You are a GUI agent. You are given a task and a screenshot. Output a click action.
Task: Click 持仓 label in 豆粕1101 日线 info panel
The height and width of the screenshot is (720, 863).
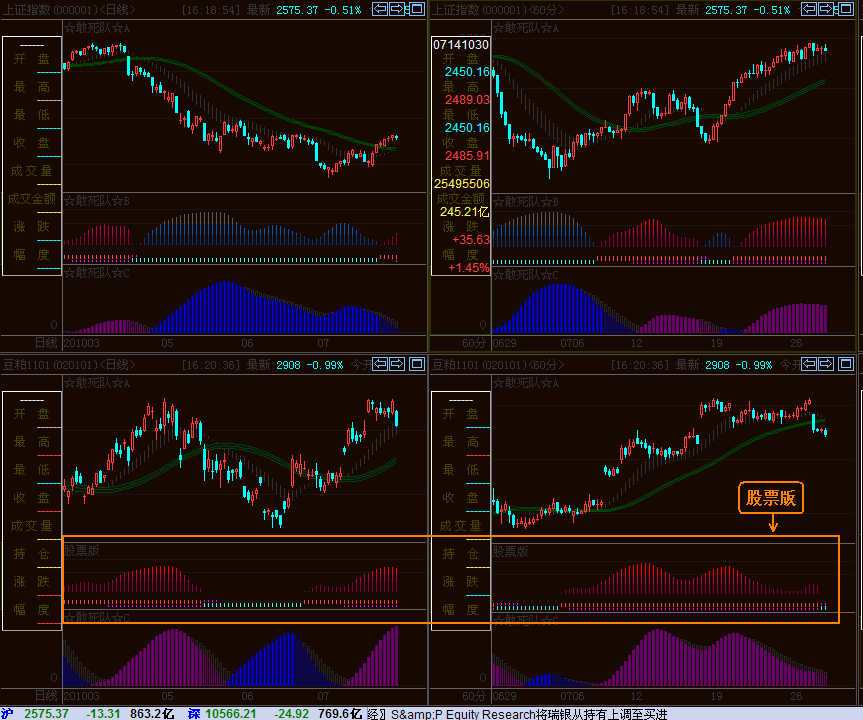click(31, 554)
